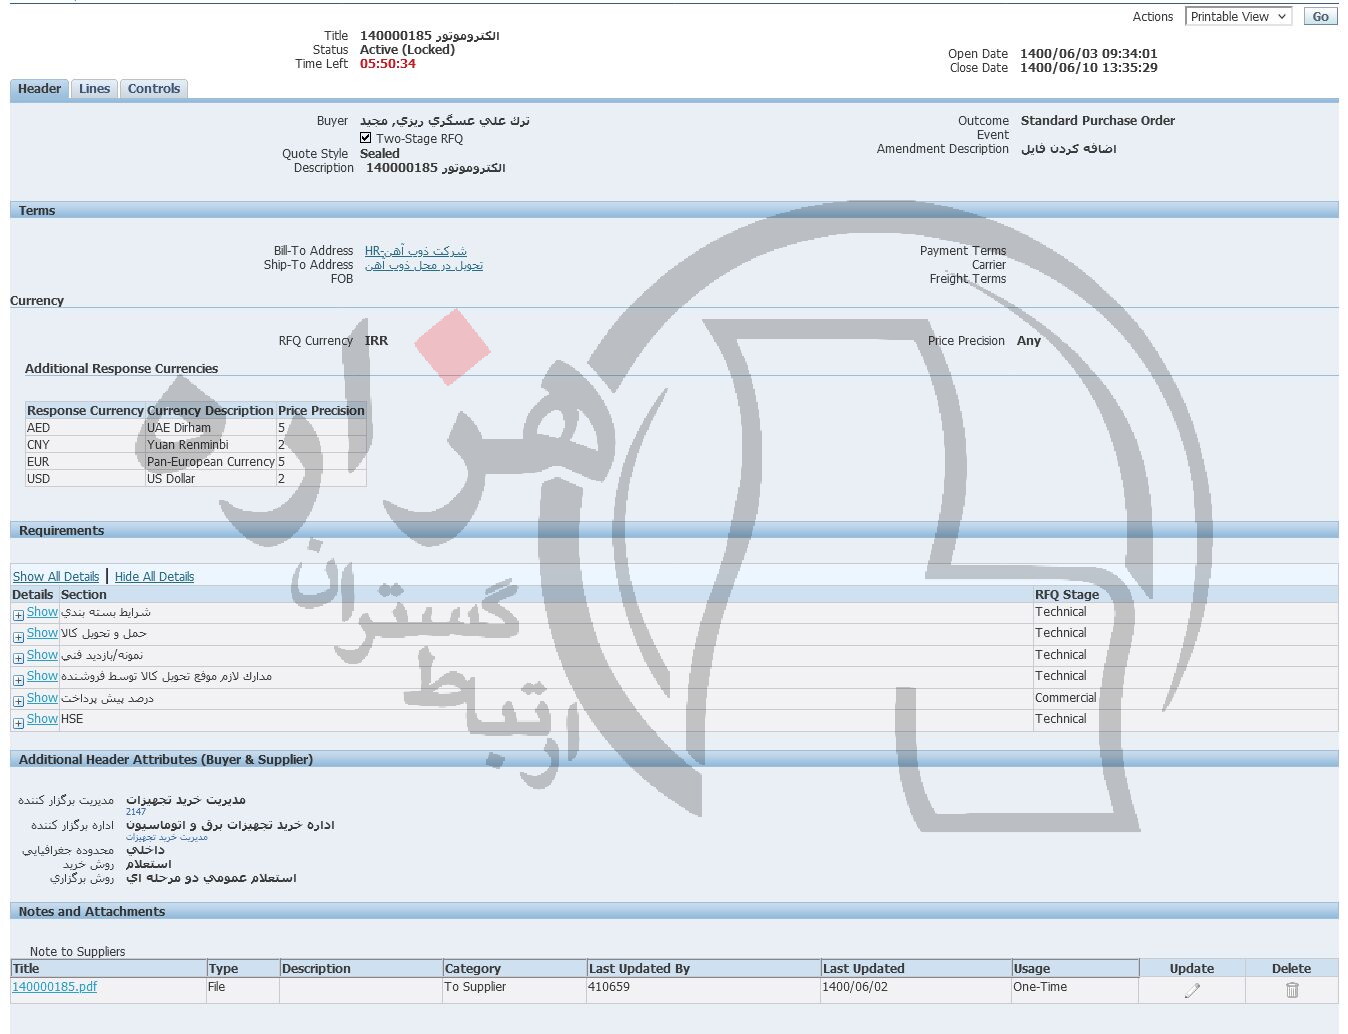Screen dimensions: 1348x1034
Task: Open the Ship-To Address link
Action: click(424, 265)
